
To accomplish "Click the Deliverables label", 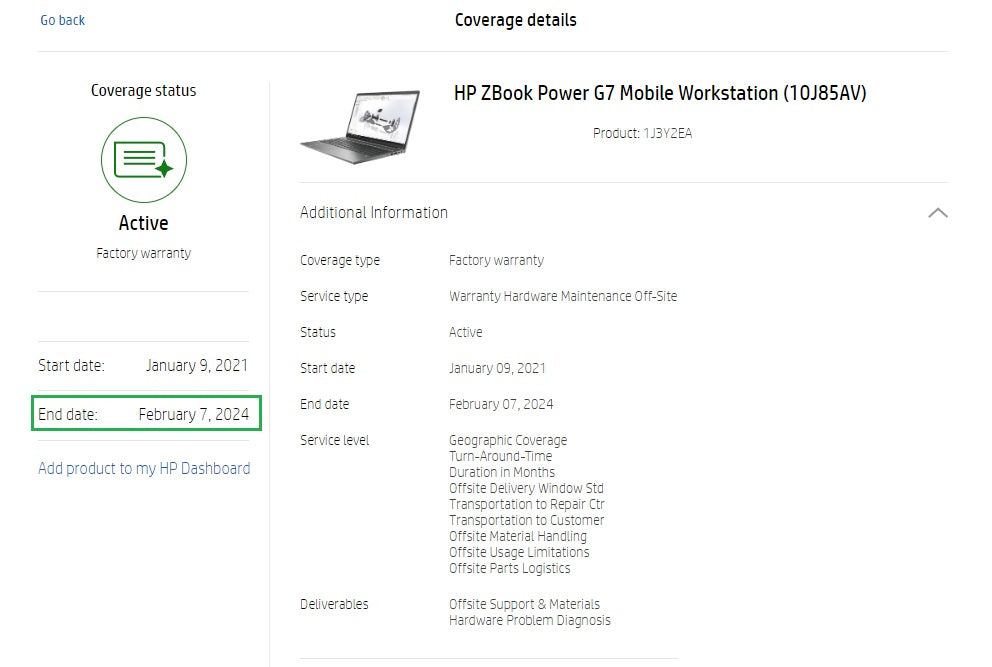I will [334, 604].
